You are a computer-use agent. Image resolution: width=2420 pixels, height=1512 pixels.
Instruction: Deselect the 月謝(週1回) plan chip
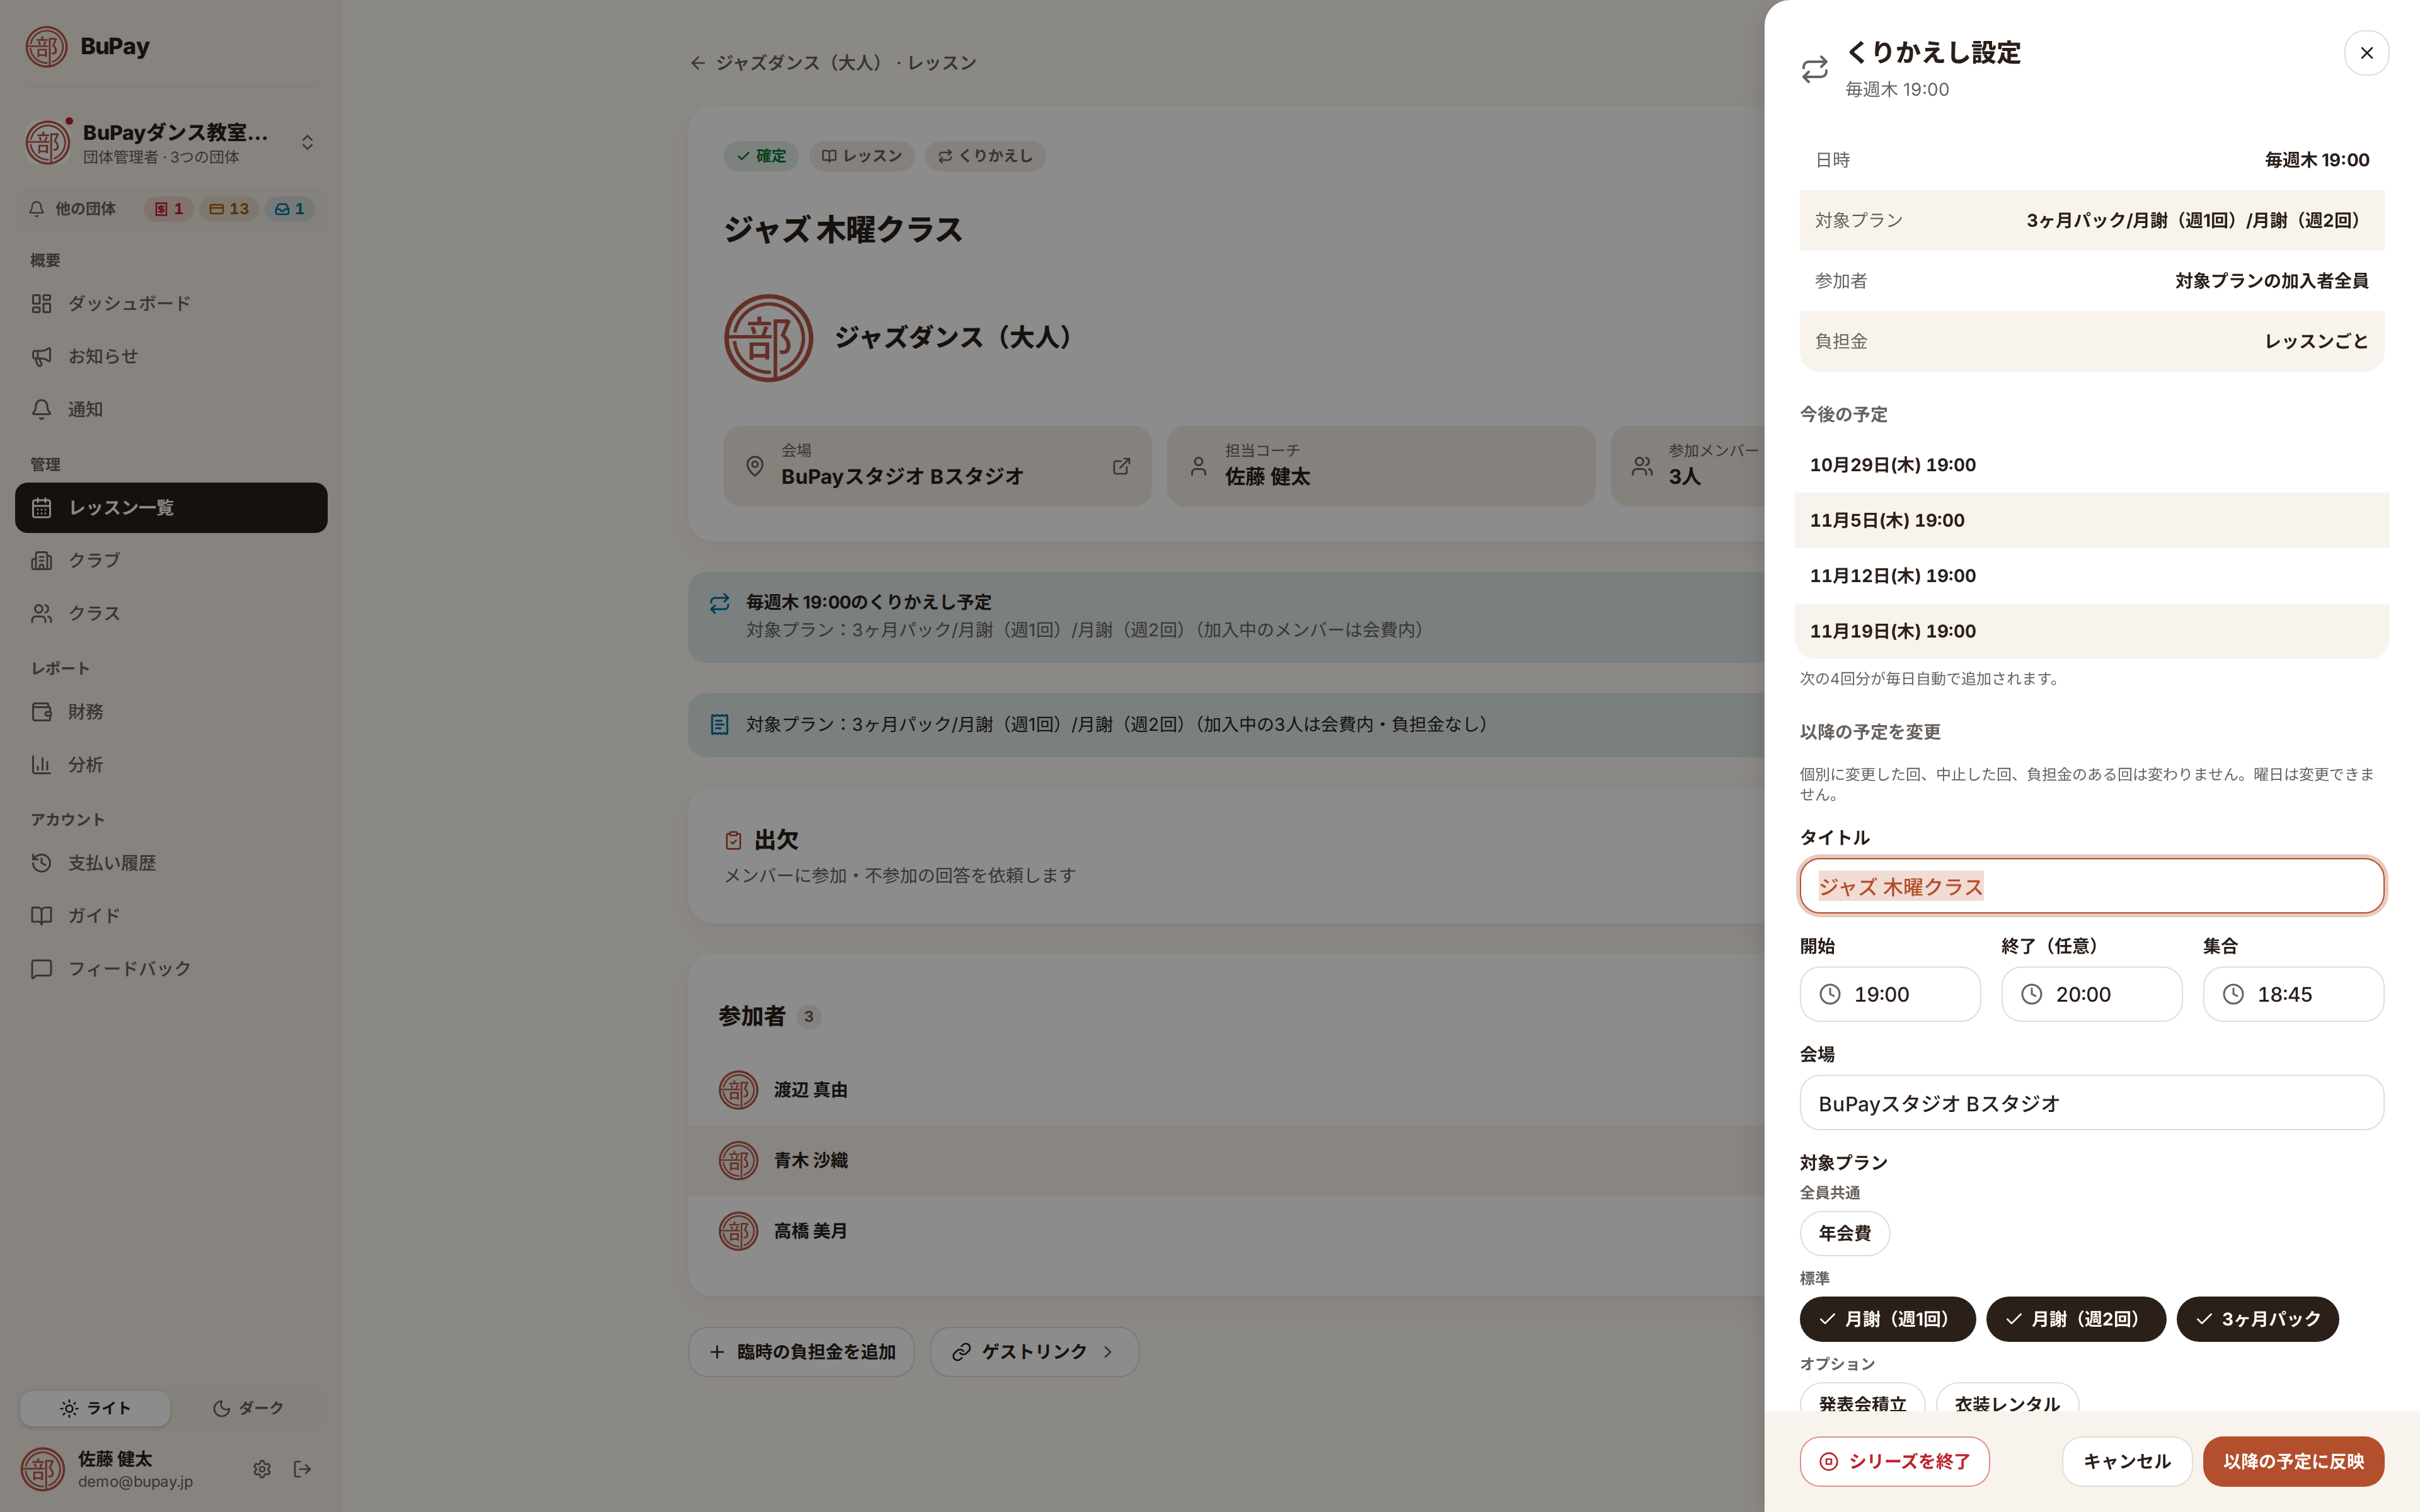(1887, 1319)
